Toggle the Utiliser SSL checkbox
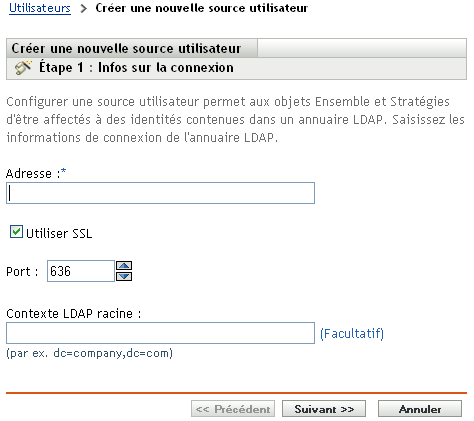This screenshot has width=474, height=421. 16,232
